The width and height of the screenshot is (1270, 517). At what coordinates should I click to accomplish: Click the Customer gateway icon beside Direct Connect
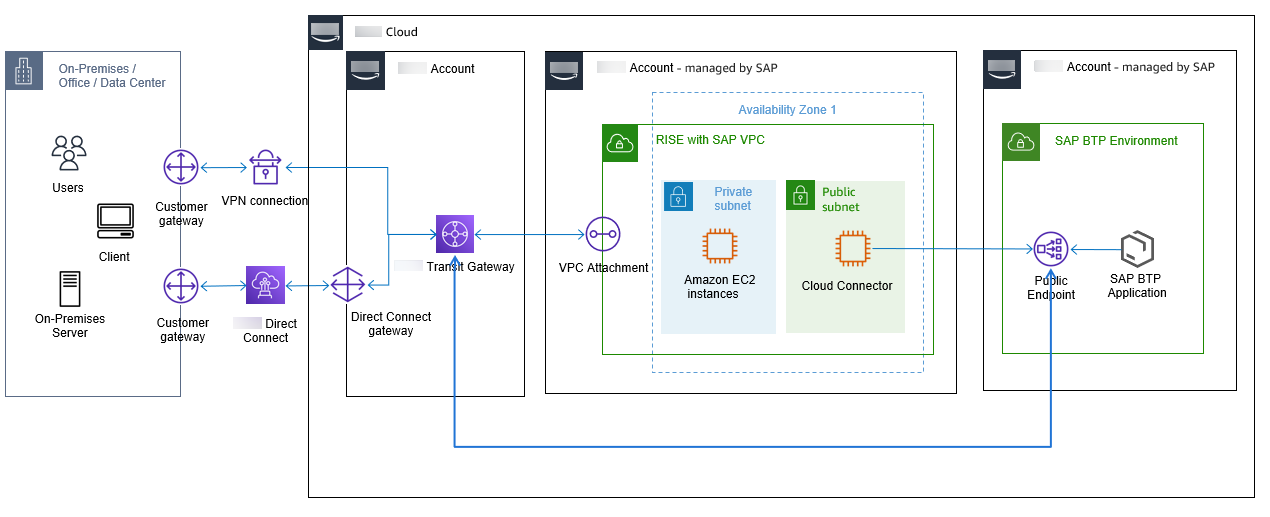[181, 286]
